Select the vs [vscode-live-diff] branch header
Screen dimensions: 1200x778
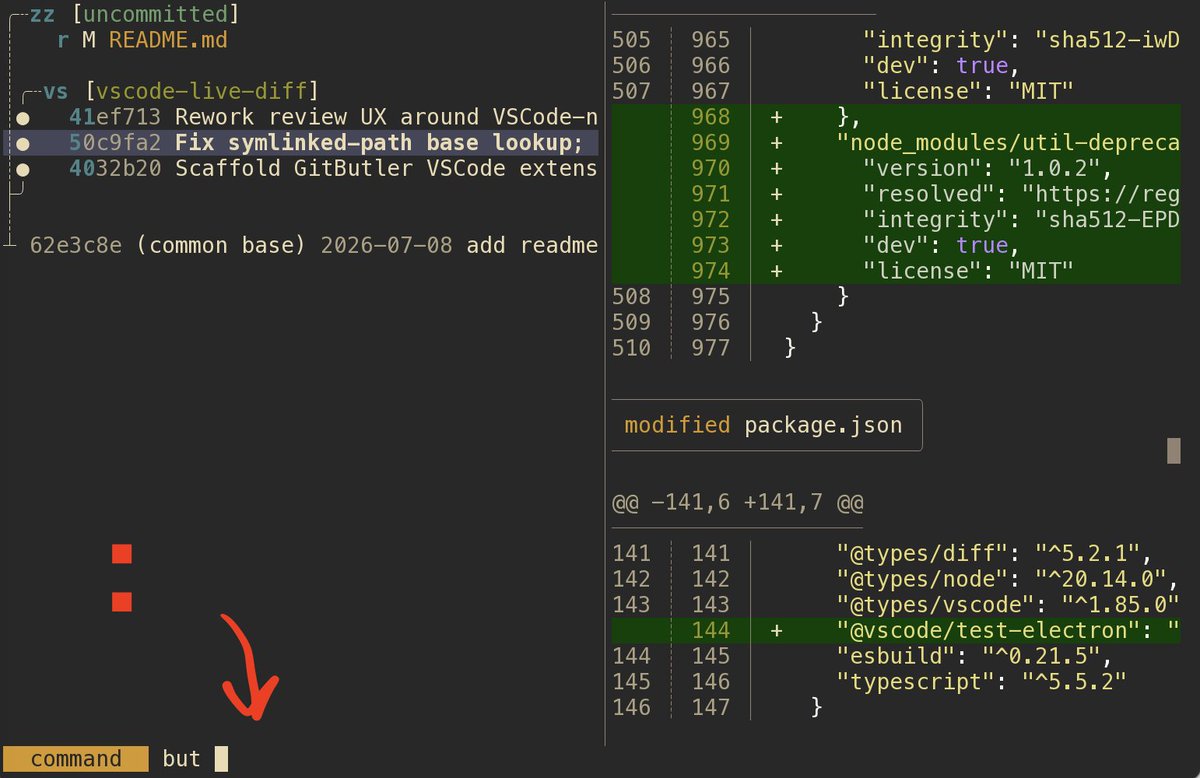tap(181, 92)
